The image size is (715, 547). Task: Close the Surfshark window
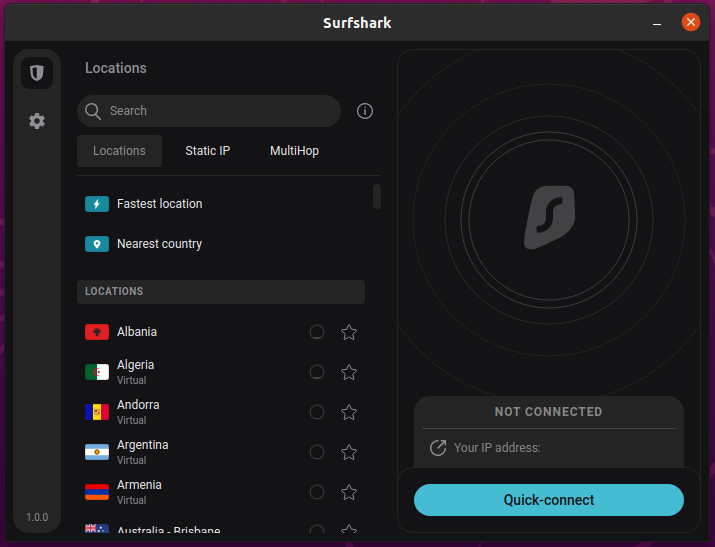(x=691, y=22)
